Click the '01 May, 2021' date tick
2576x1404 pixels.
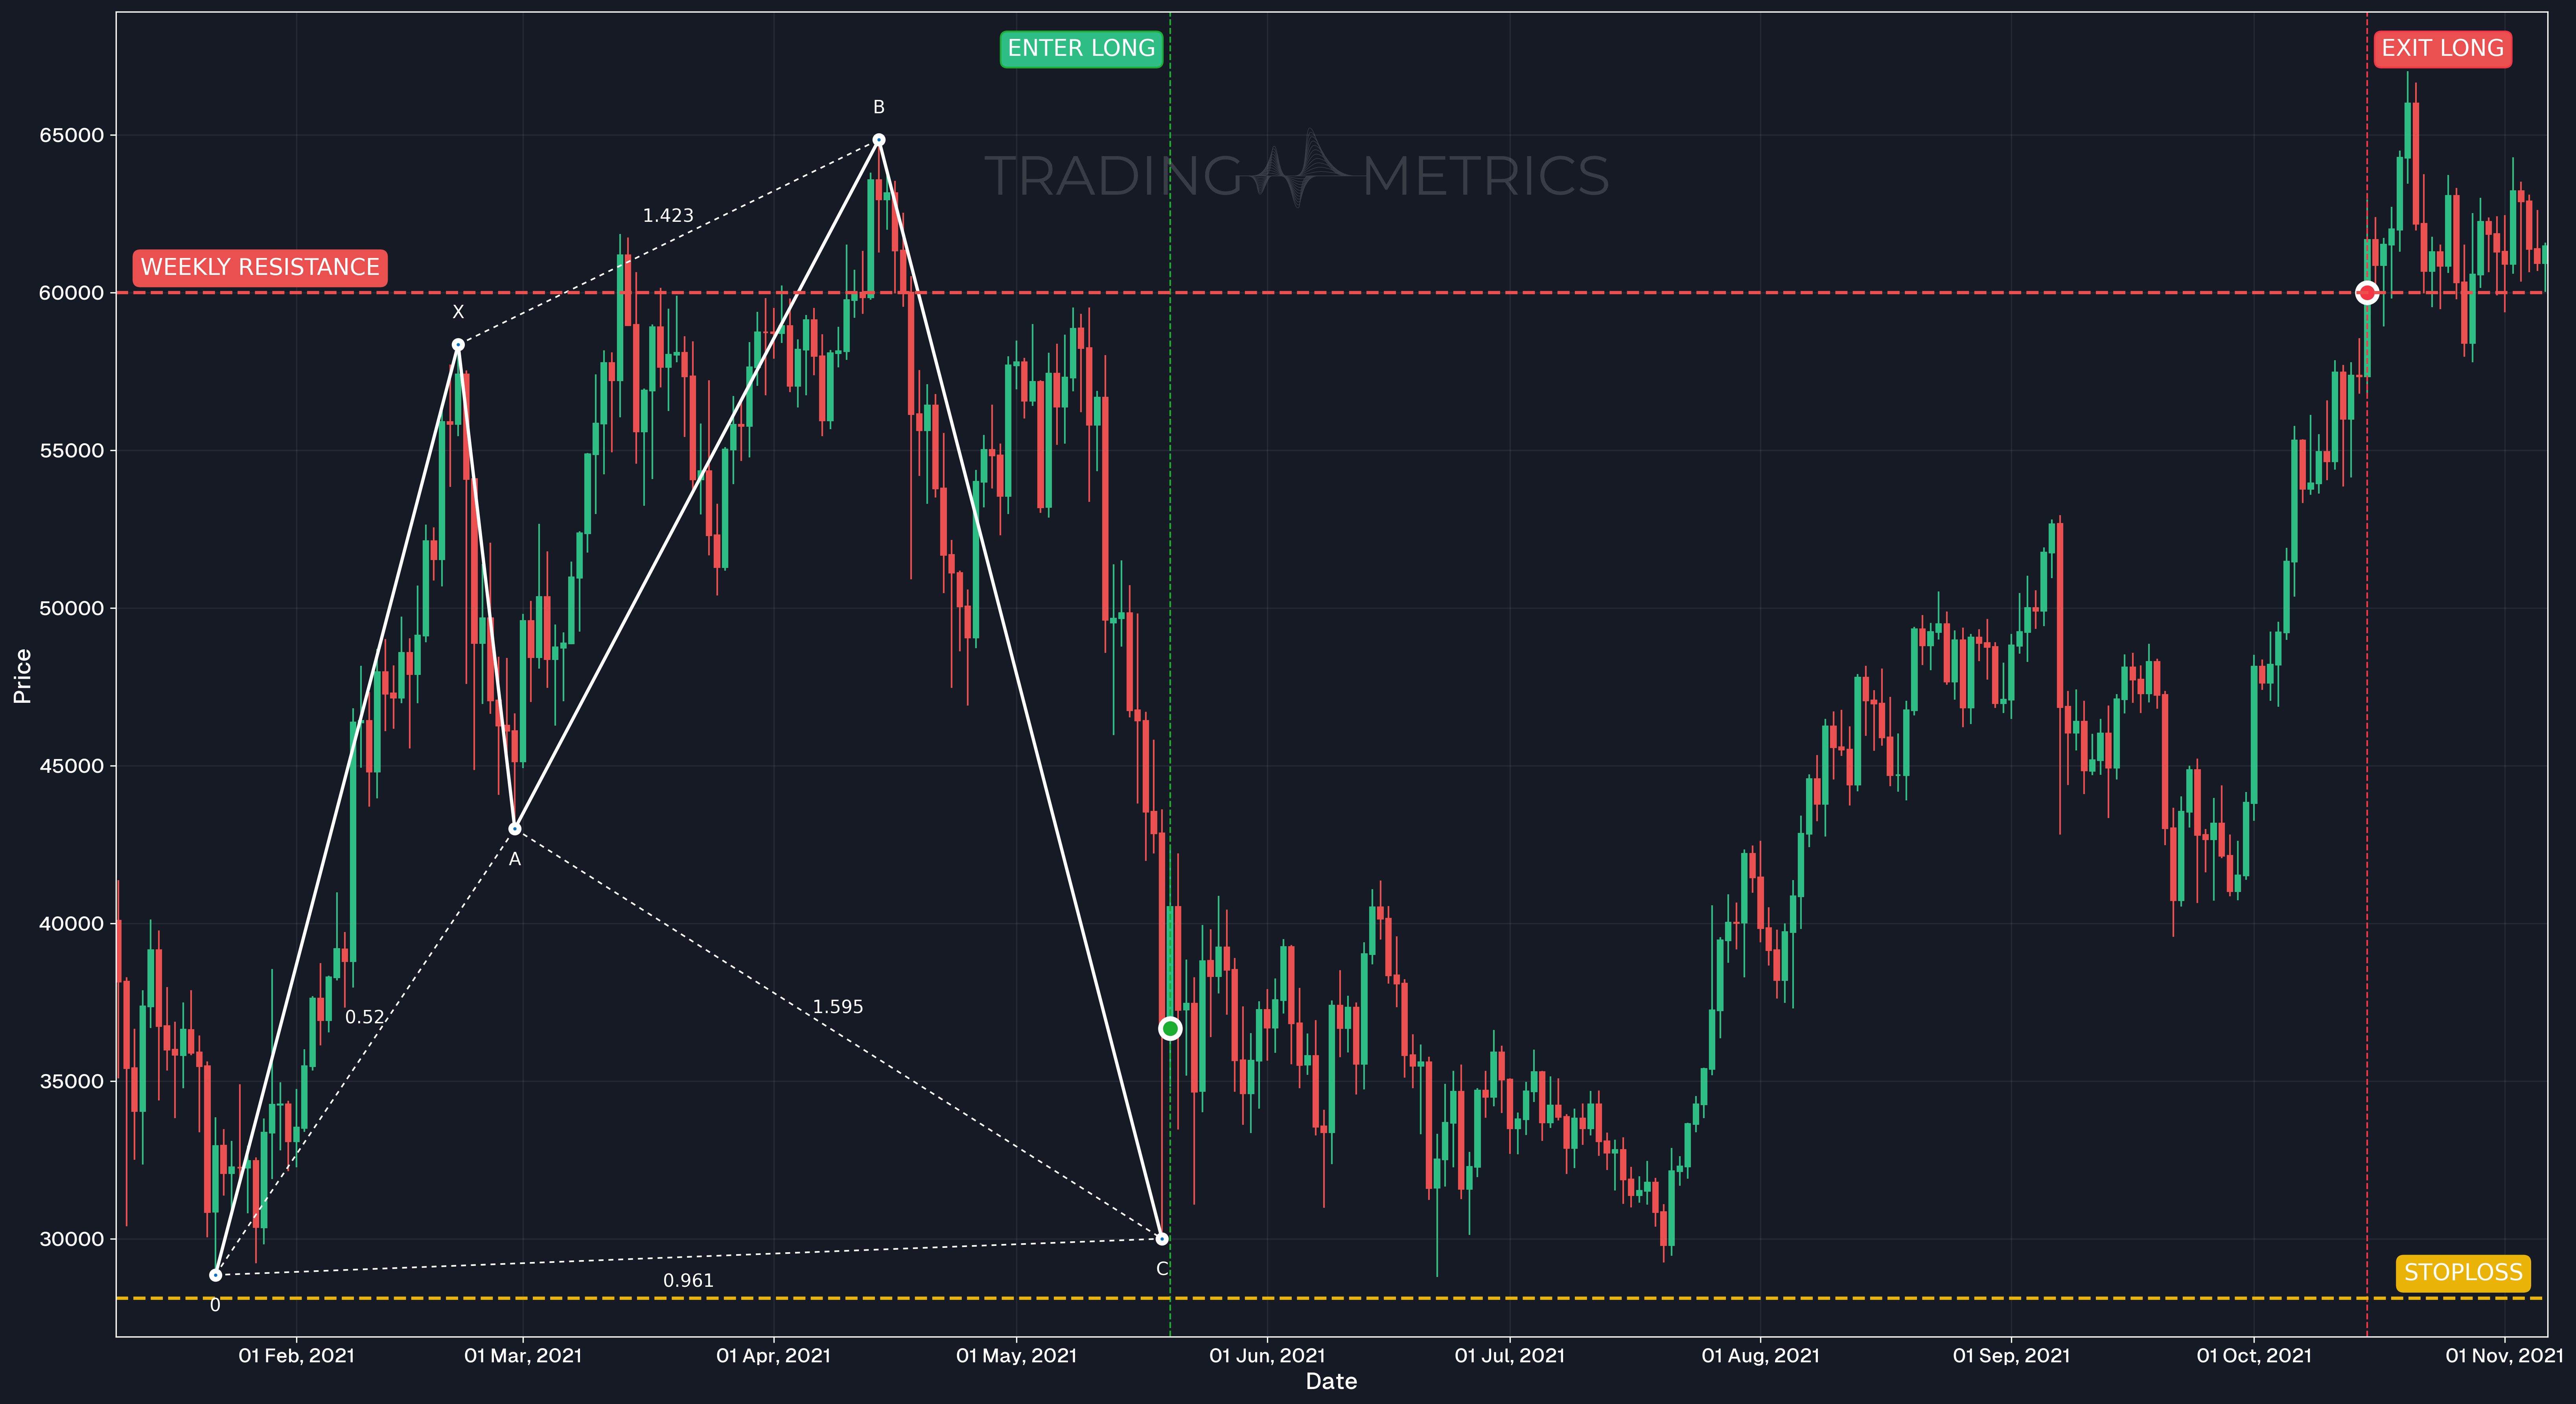pyautogui.click(x=1017, y=1356)
